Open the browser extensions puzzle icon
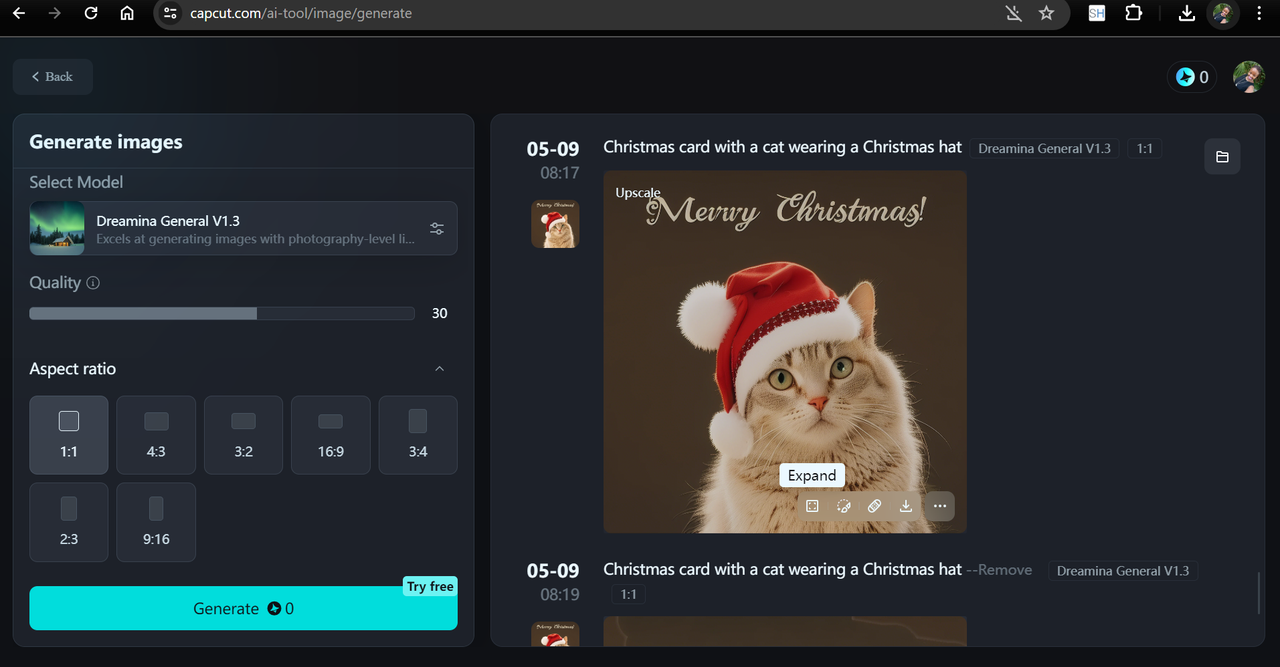 (1133, 14)
